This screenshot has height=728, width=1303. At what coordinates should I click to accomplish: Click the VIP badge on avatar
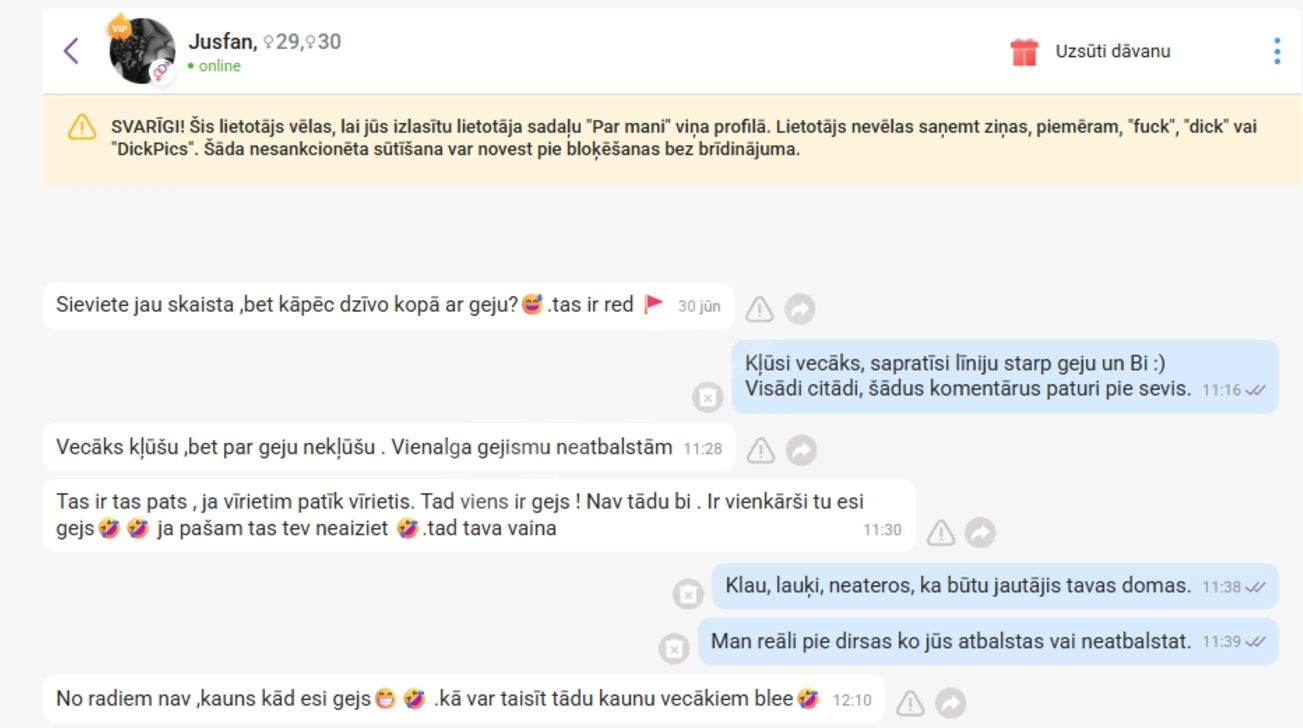coord(120,27)
